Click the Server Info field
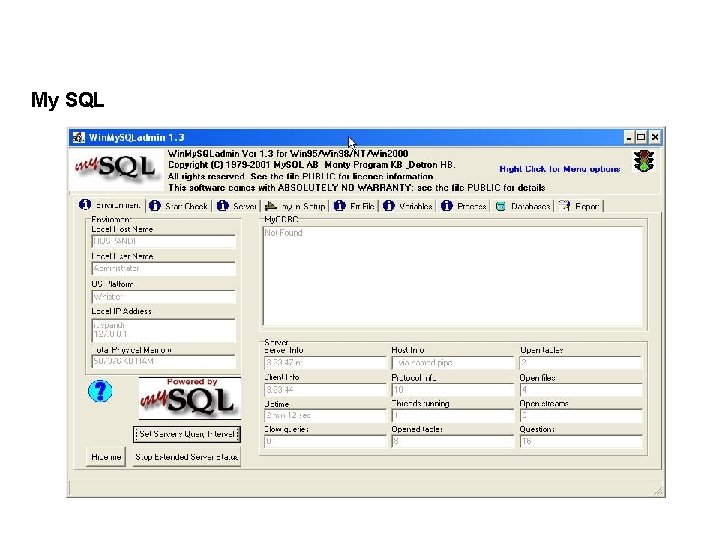This screenshot has height=540, width=720. (325, 363)
